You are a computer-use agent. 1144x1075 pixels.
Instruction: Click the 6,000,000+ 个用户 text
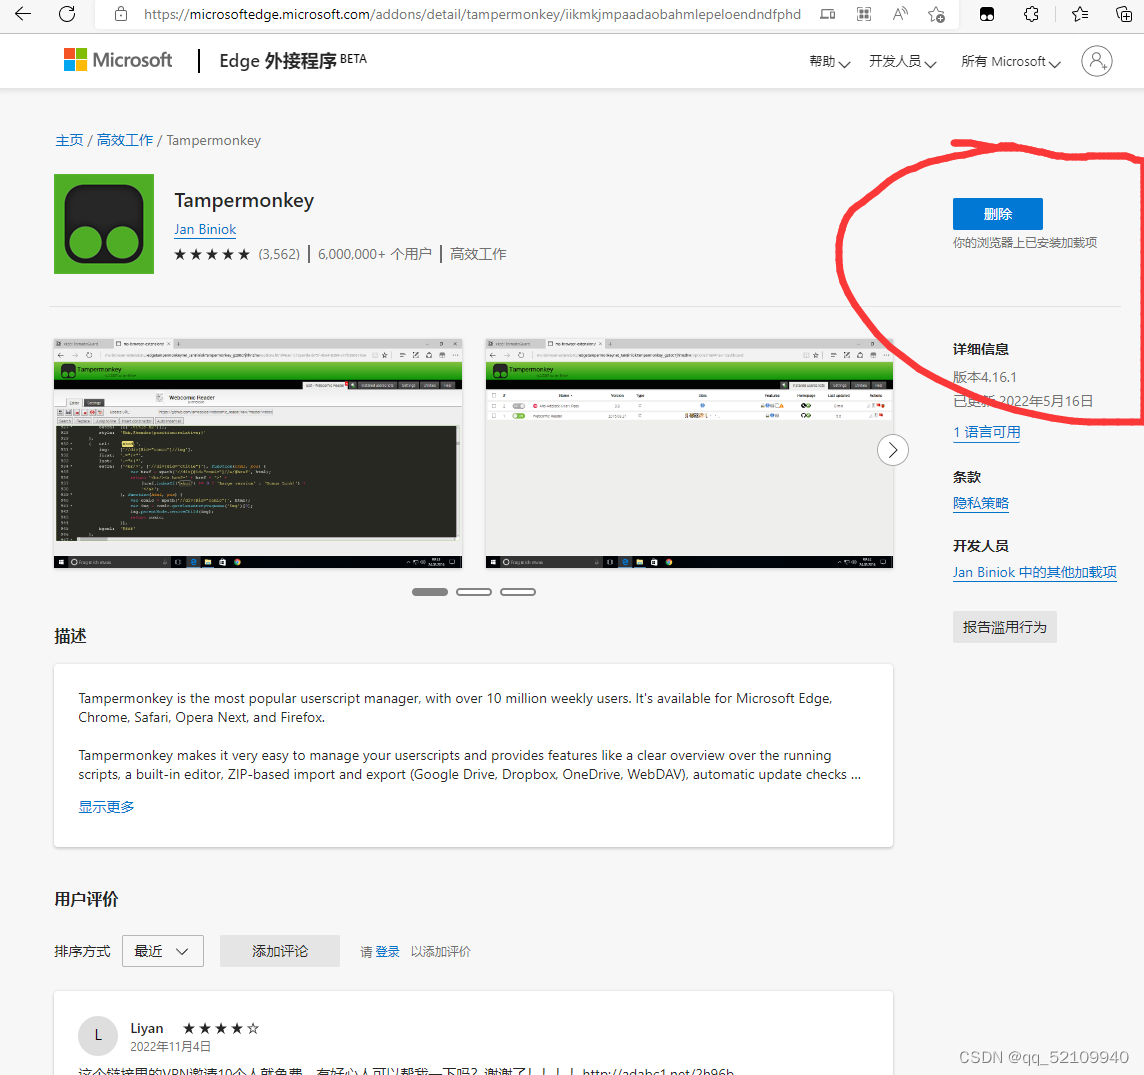click(375, 254)
